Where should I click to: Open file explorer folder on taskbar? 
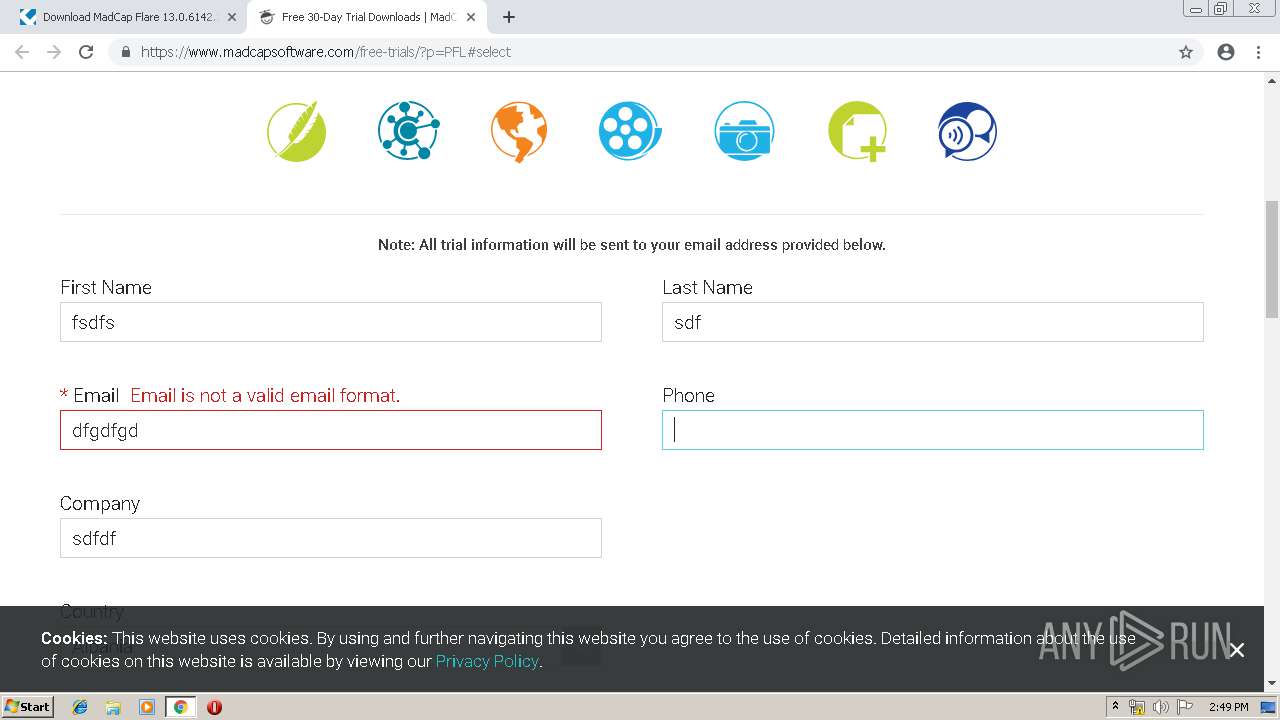click(113, 707)
